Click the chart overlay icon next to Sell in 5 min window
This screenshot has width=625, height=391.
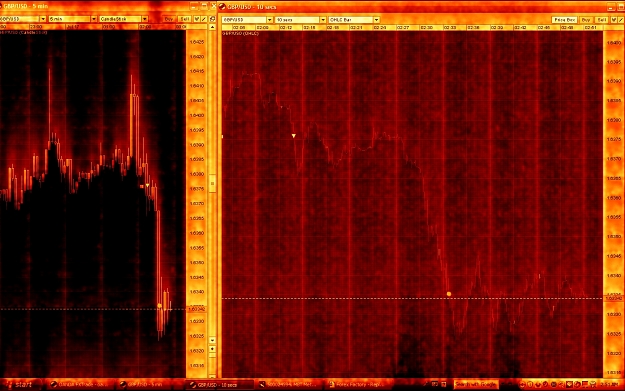(x=197, y=19)
